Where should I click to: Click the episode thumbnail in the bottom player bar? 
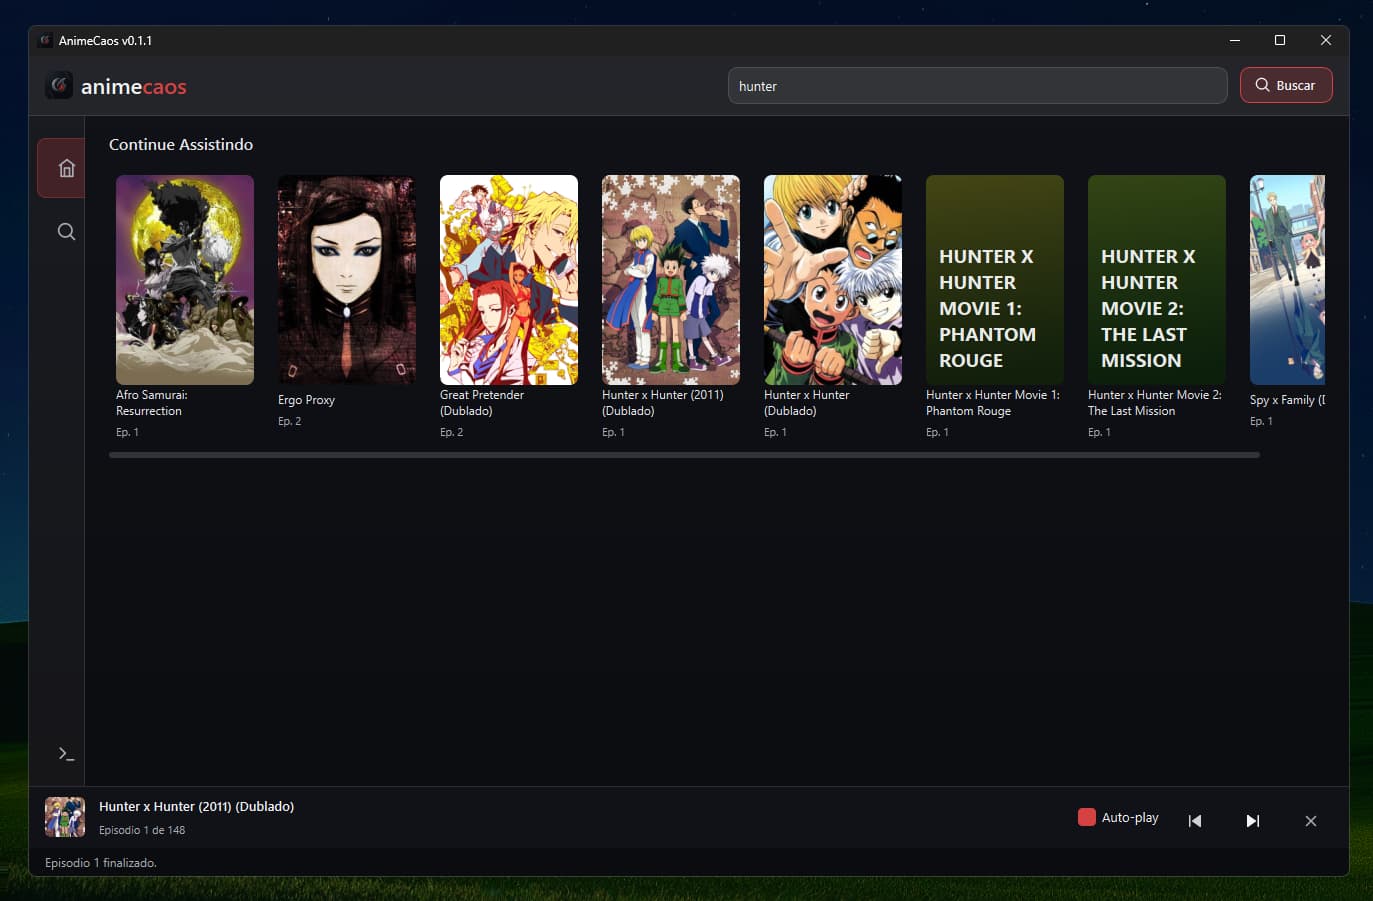(64, 817)
